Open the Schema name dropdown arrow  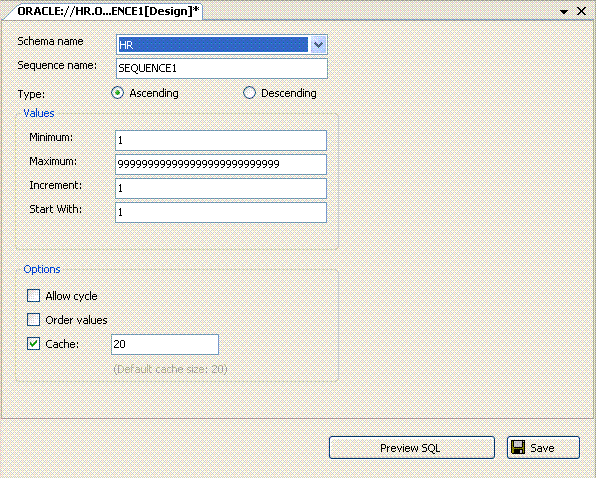coord(318,45)
